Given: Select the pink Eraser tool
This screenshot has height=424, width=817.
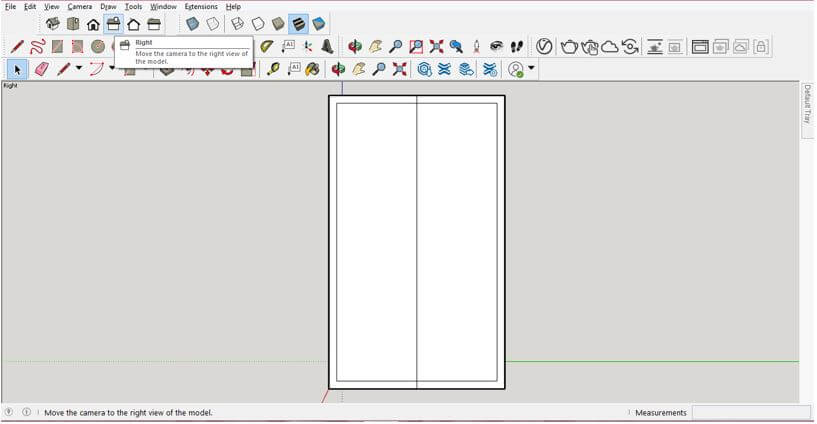Looking at the screenshot, I should (x=42, y=69).
